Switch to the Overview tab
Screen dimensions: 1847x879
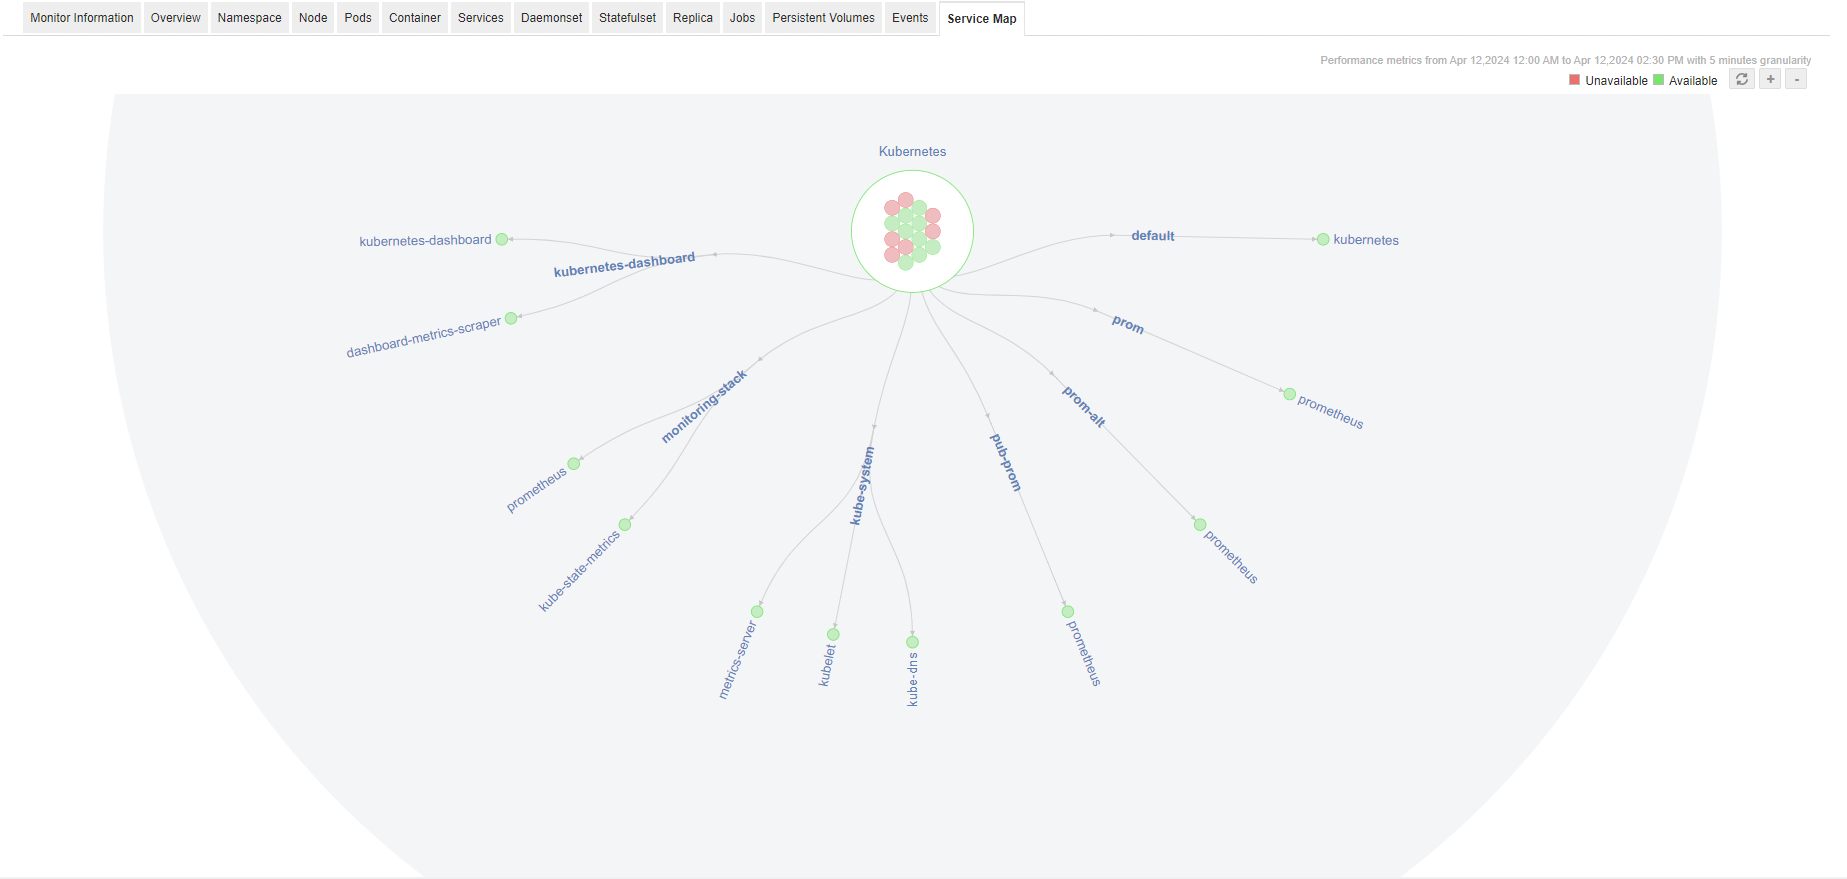point(176,18)
